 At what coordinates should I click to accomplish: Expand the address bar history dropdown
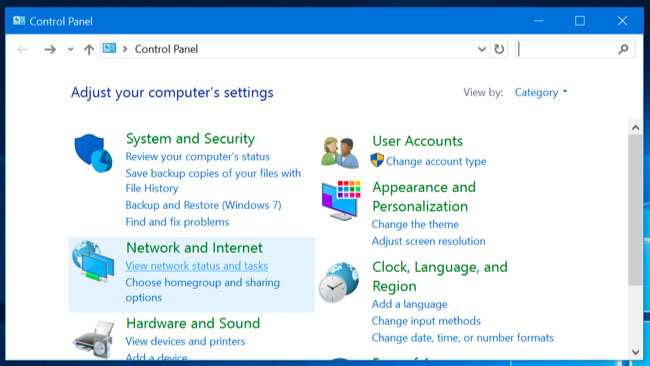[482, 49]
